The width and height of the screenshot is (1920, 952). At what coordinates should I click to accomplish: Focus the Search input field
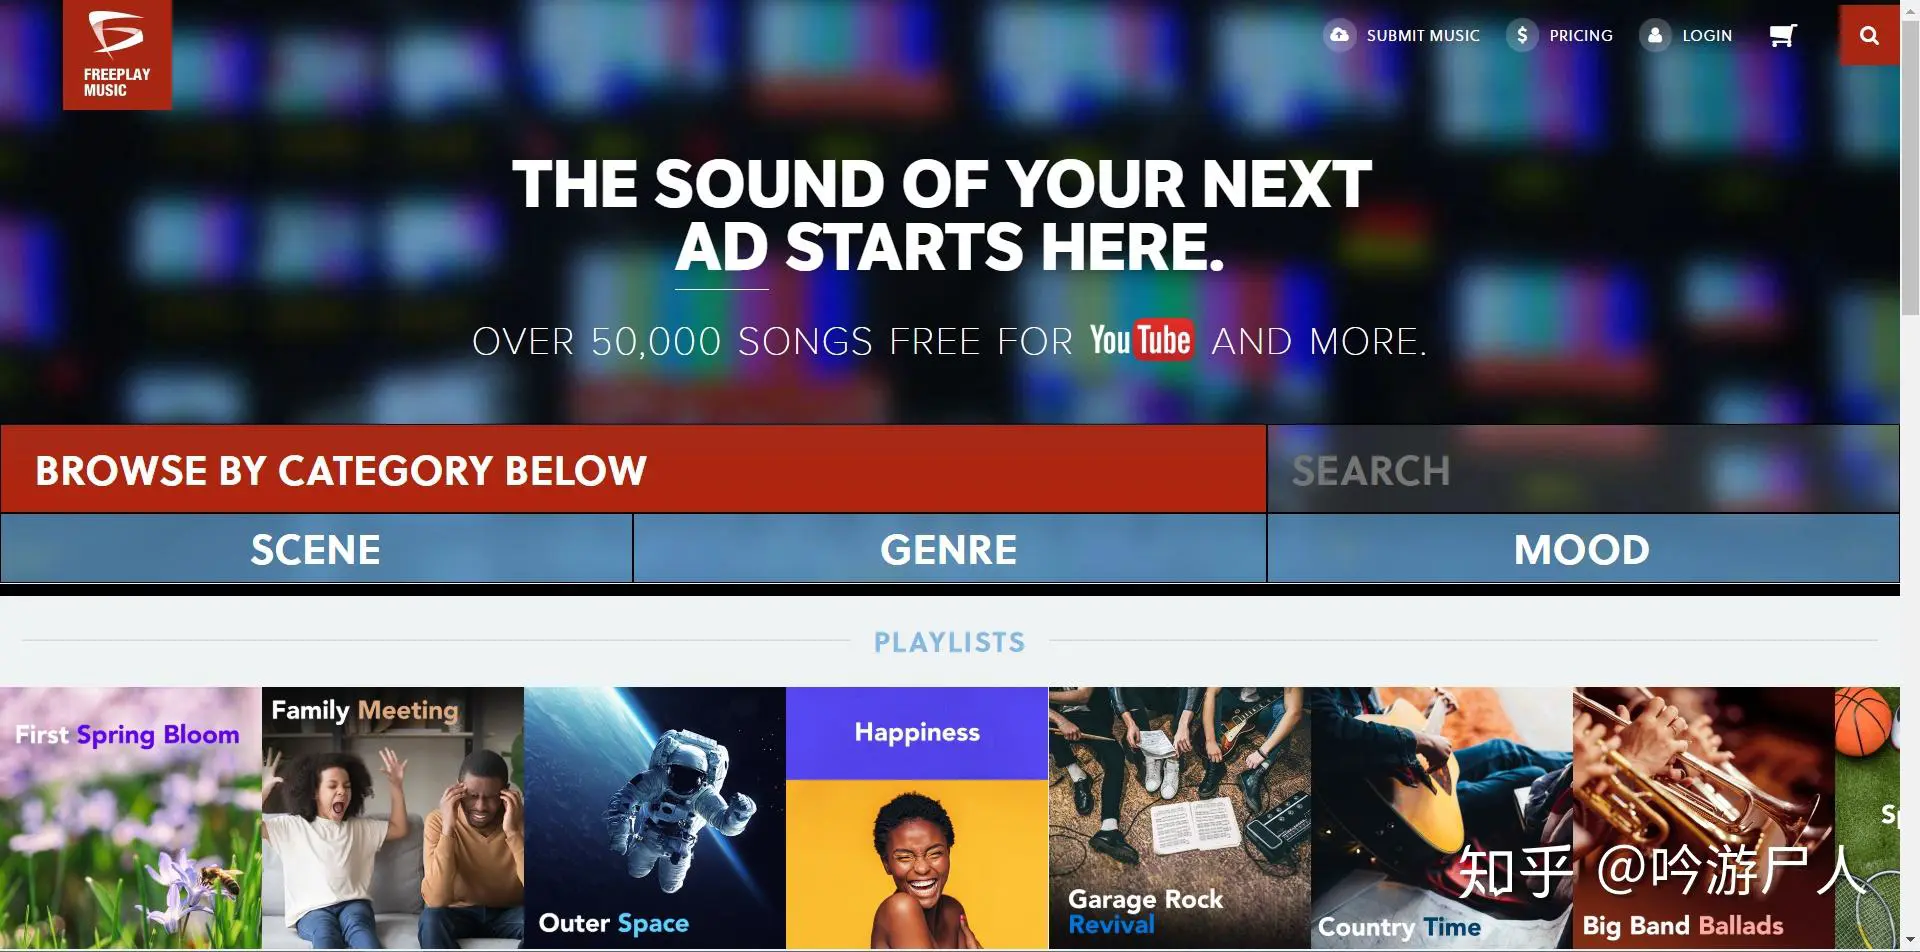pyautogui.click(x=1583, y=470)
